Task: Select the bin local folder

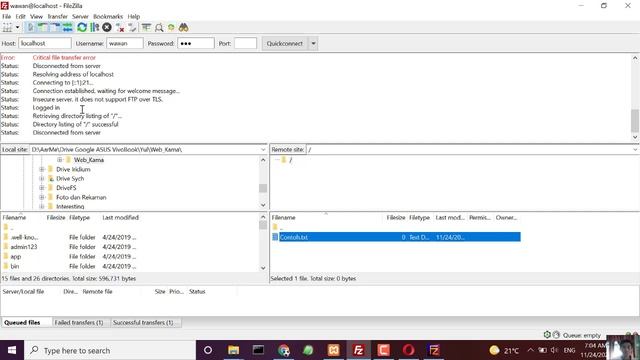Action: (x=15, y=266)
